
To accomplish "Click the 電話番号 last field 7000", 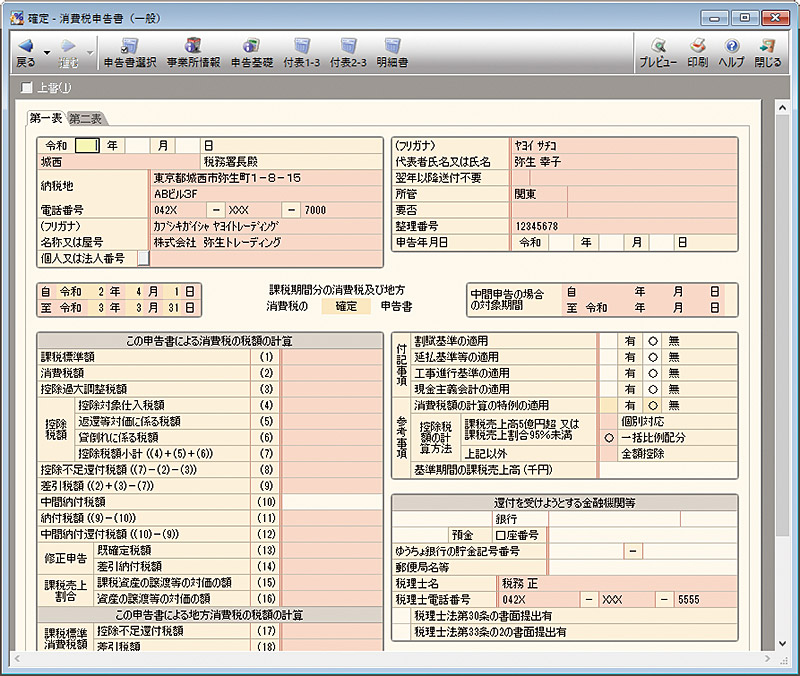I will click(341, 210).
